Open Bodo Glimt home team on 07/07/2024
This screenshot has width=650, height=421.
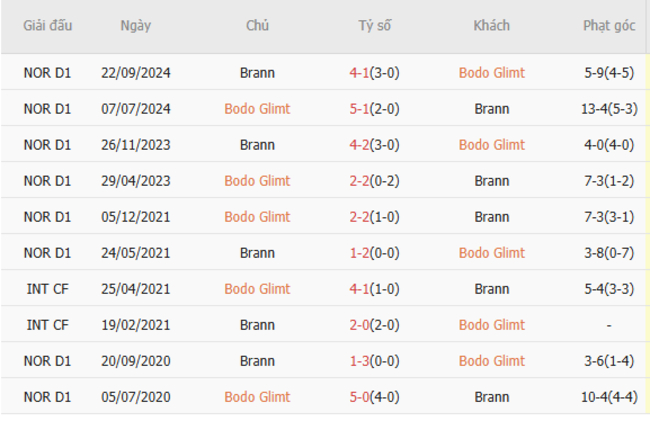257,109
